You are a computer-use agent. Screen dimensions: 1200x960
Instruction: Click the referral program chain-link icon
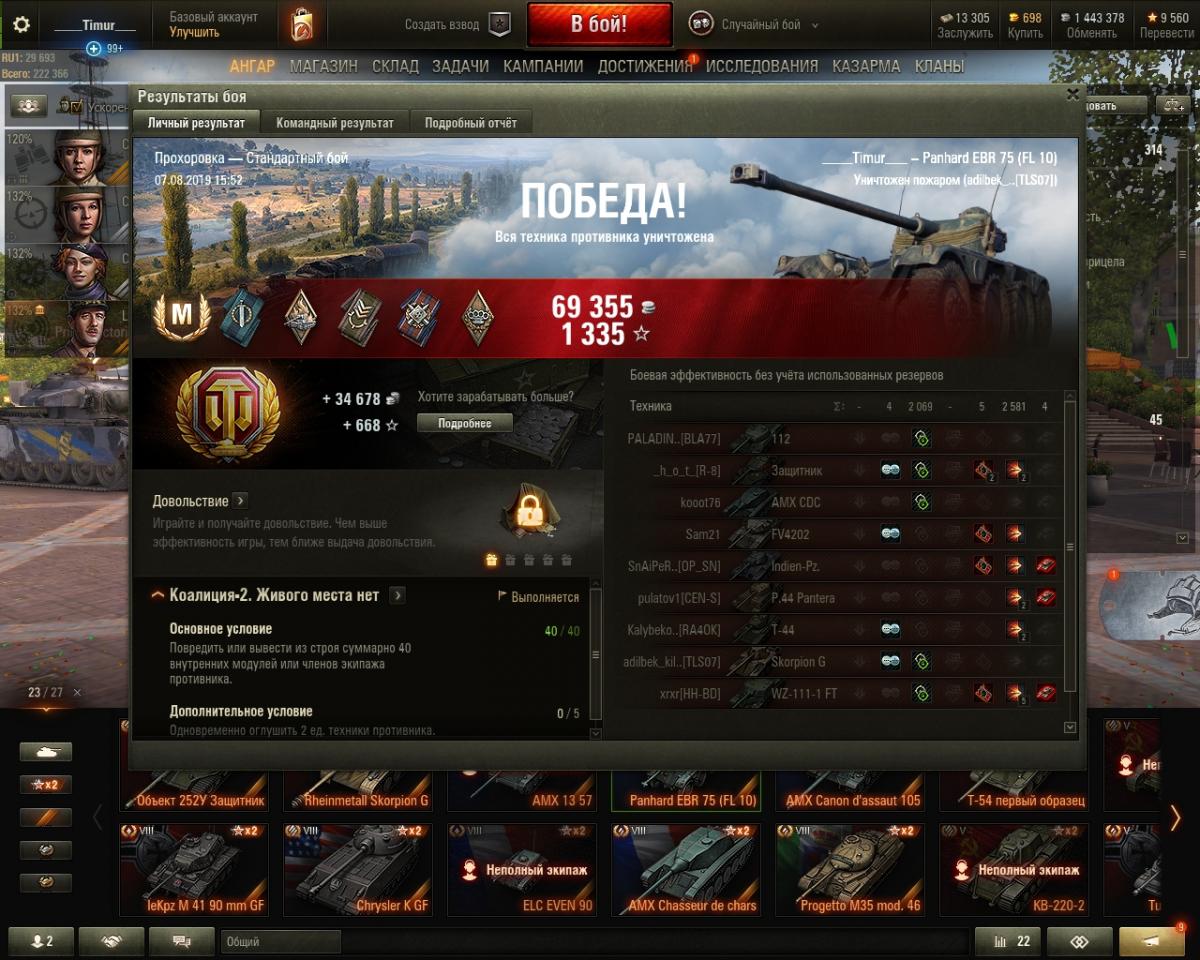pos(1080,941)
